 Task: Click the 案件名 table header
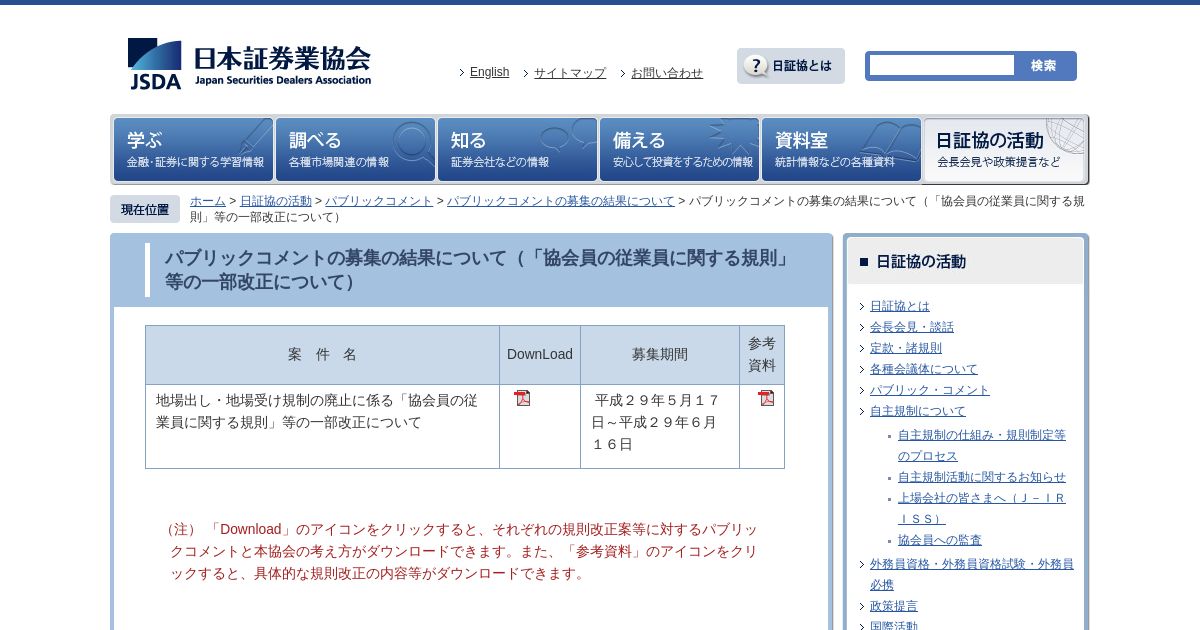pos(322,355)
